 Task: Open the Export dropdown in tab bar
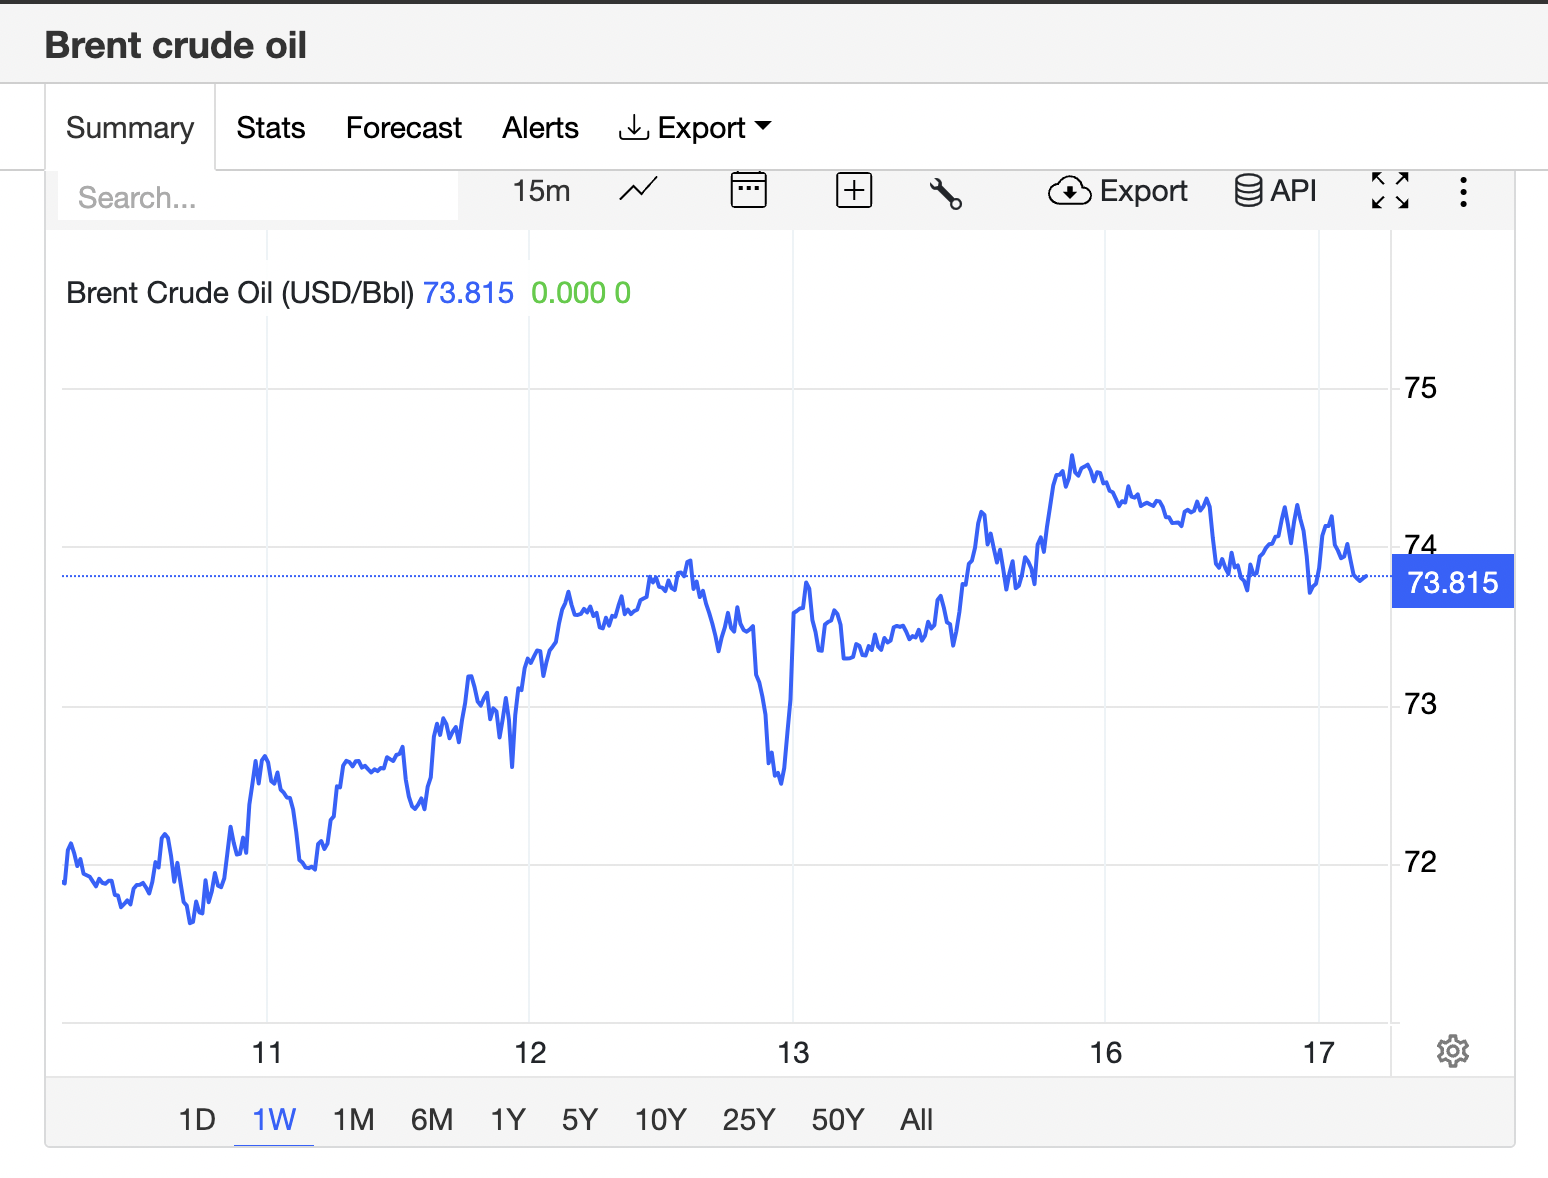pyautogui.click(x=695, y=128)
